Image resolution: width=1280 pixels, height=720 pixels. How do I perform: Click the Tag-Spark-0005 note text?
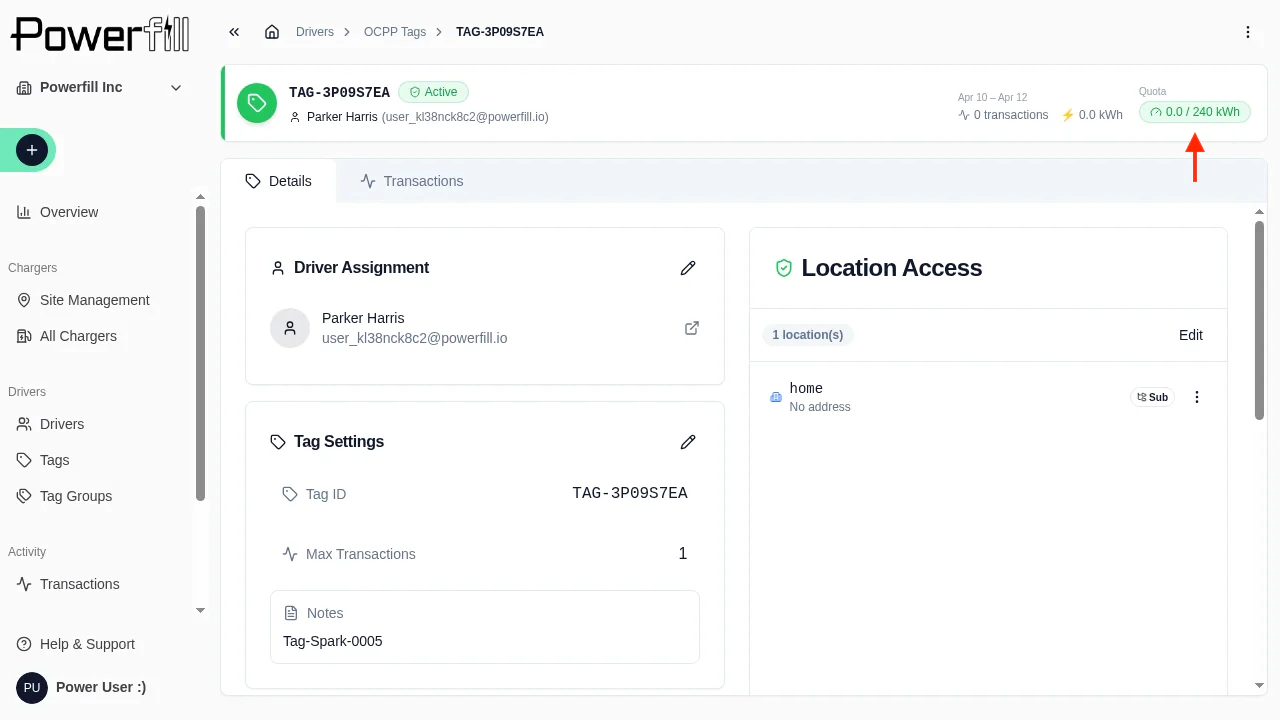[333, 641]
